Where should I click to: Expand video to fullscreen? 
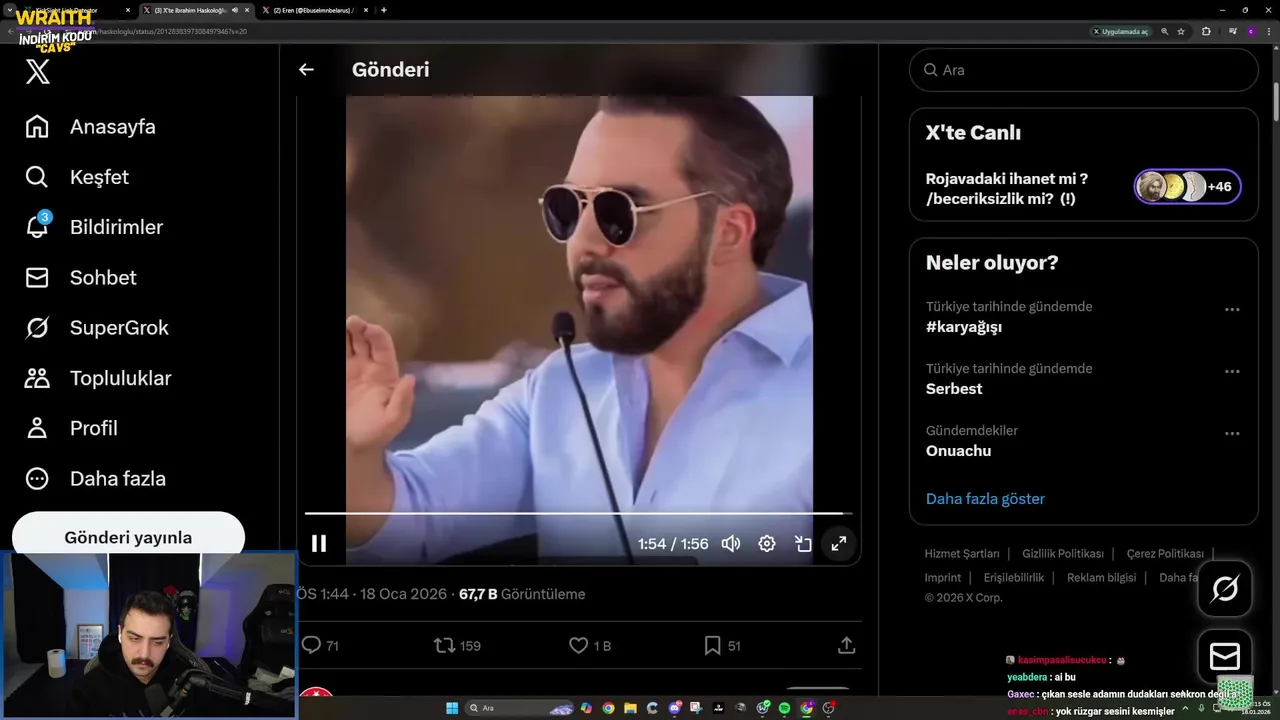pyautogui.click(x=839, y=543)
